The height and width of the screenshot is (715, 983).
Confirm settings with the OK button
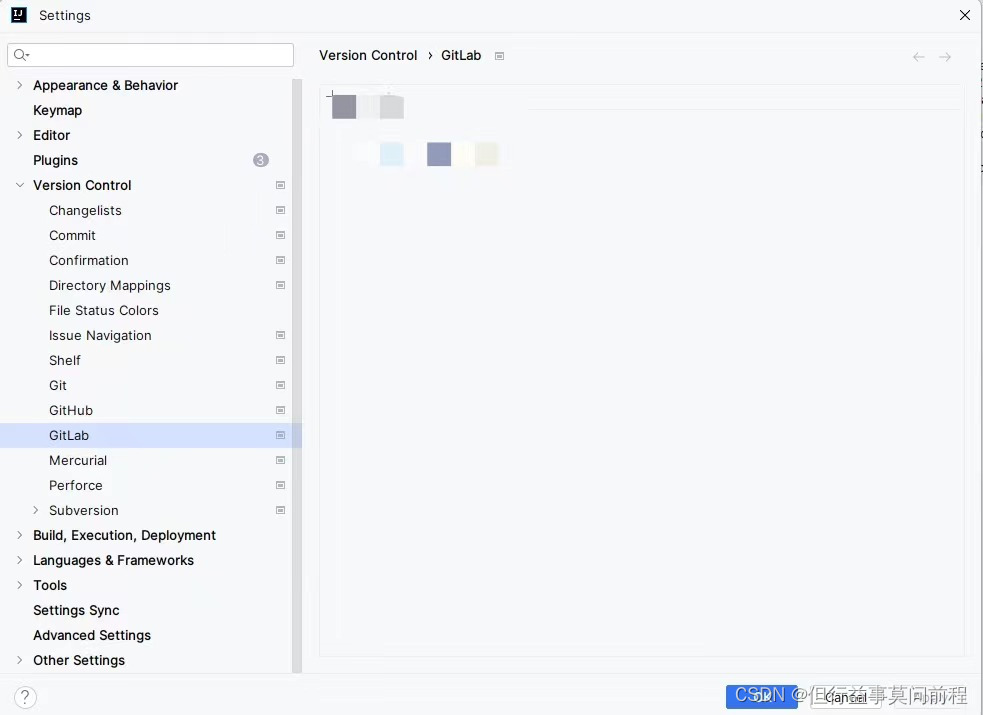[x=762, y=697]
